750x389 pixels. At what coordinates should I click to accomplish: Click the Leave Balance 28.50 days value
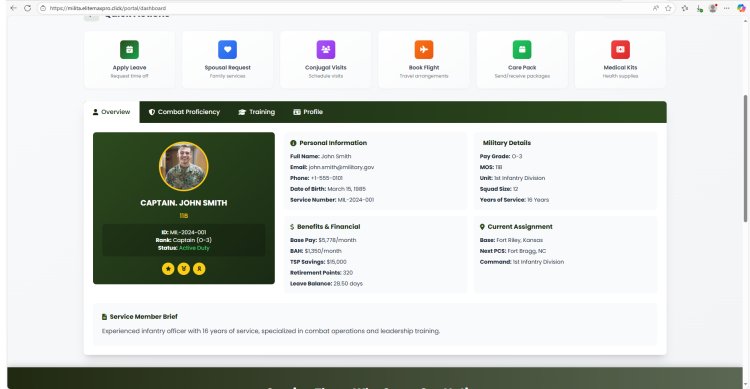click(x=348, y=284)
